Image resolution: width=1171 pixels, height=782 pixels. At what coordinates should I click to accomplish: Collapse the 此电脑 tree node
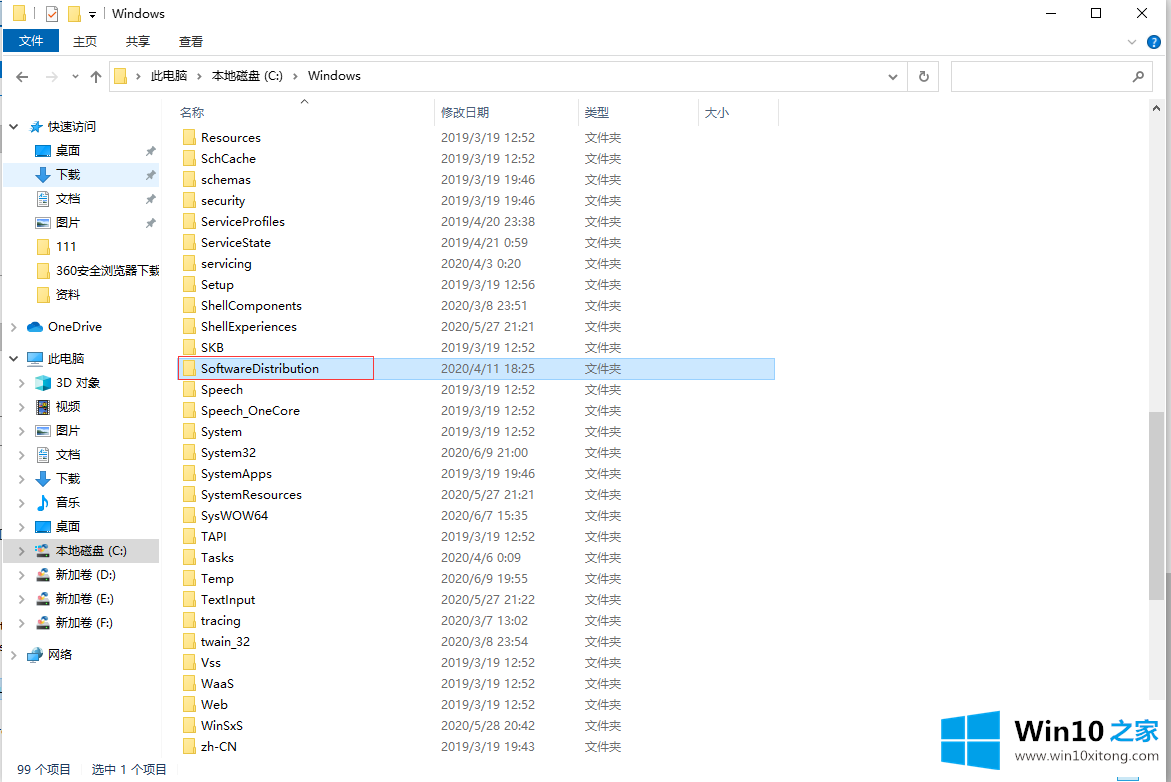click(13, 359)
